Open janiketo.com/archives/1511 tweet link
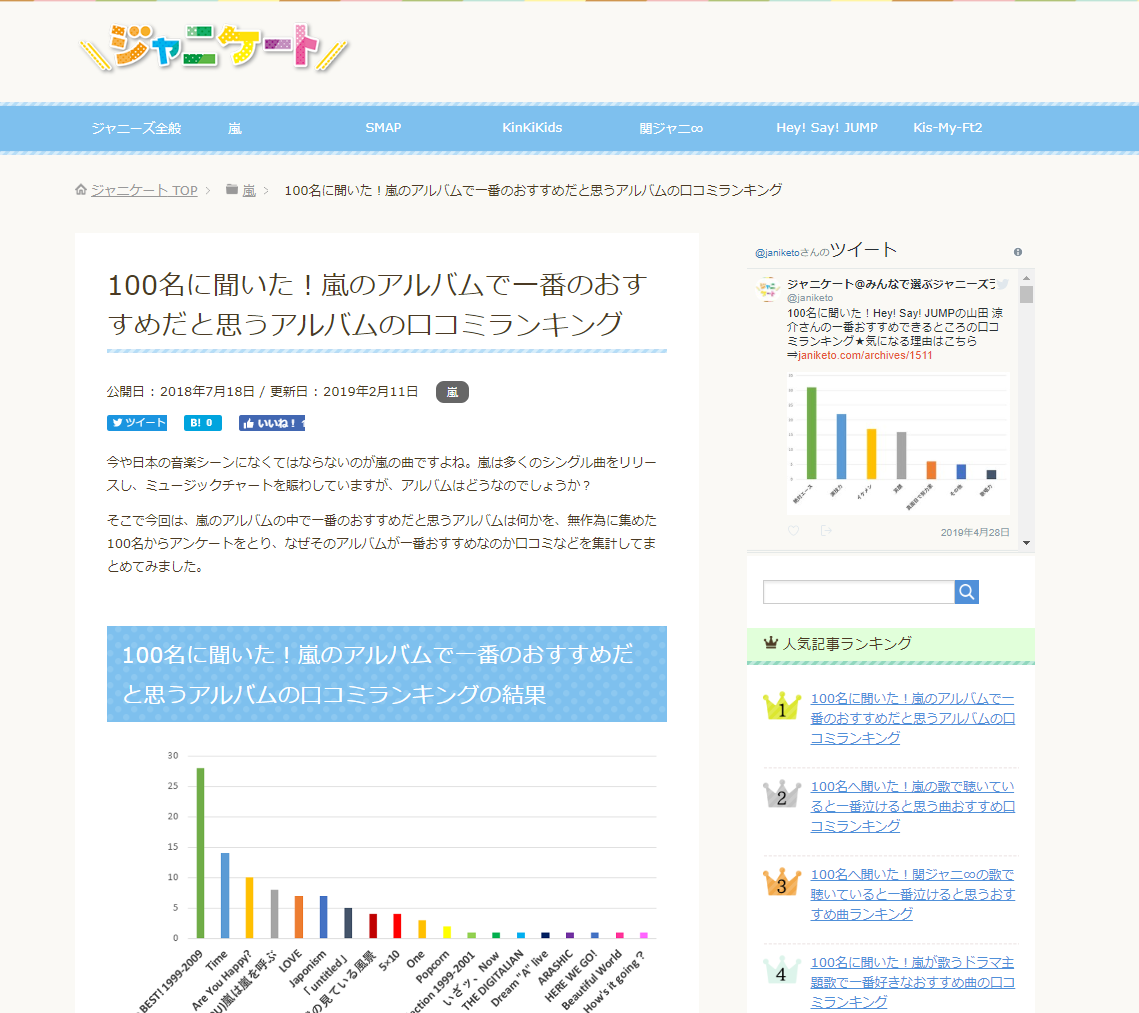 [864, 356]
